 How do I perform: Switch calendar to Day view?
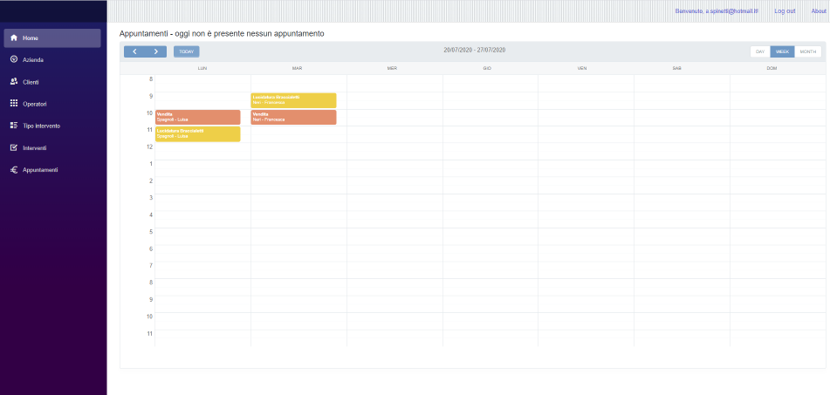(760, 51)
